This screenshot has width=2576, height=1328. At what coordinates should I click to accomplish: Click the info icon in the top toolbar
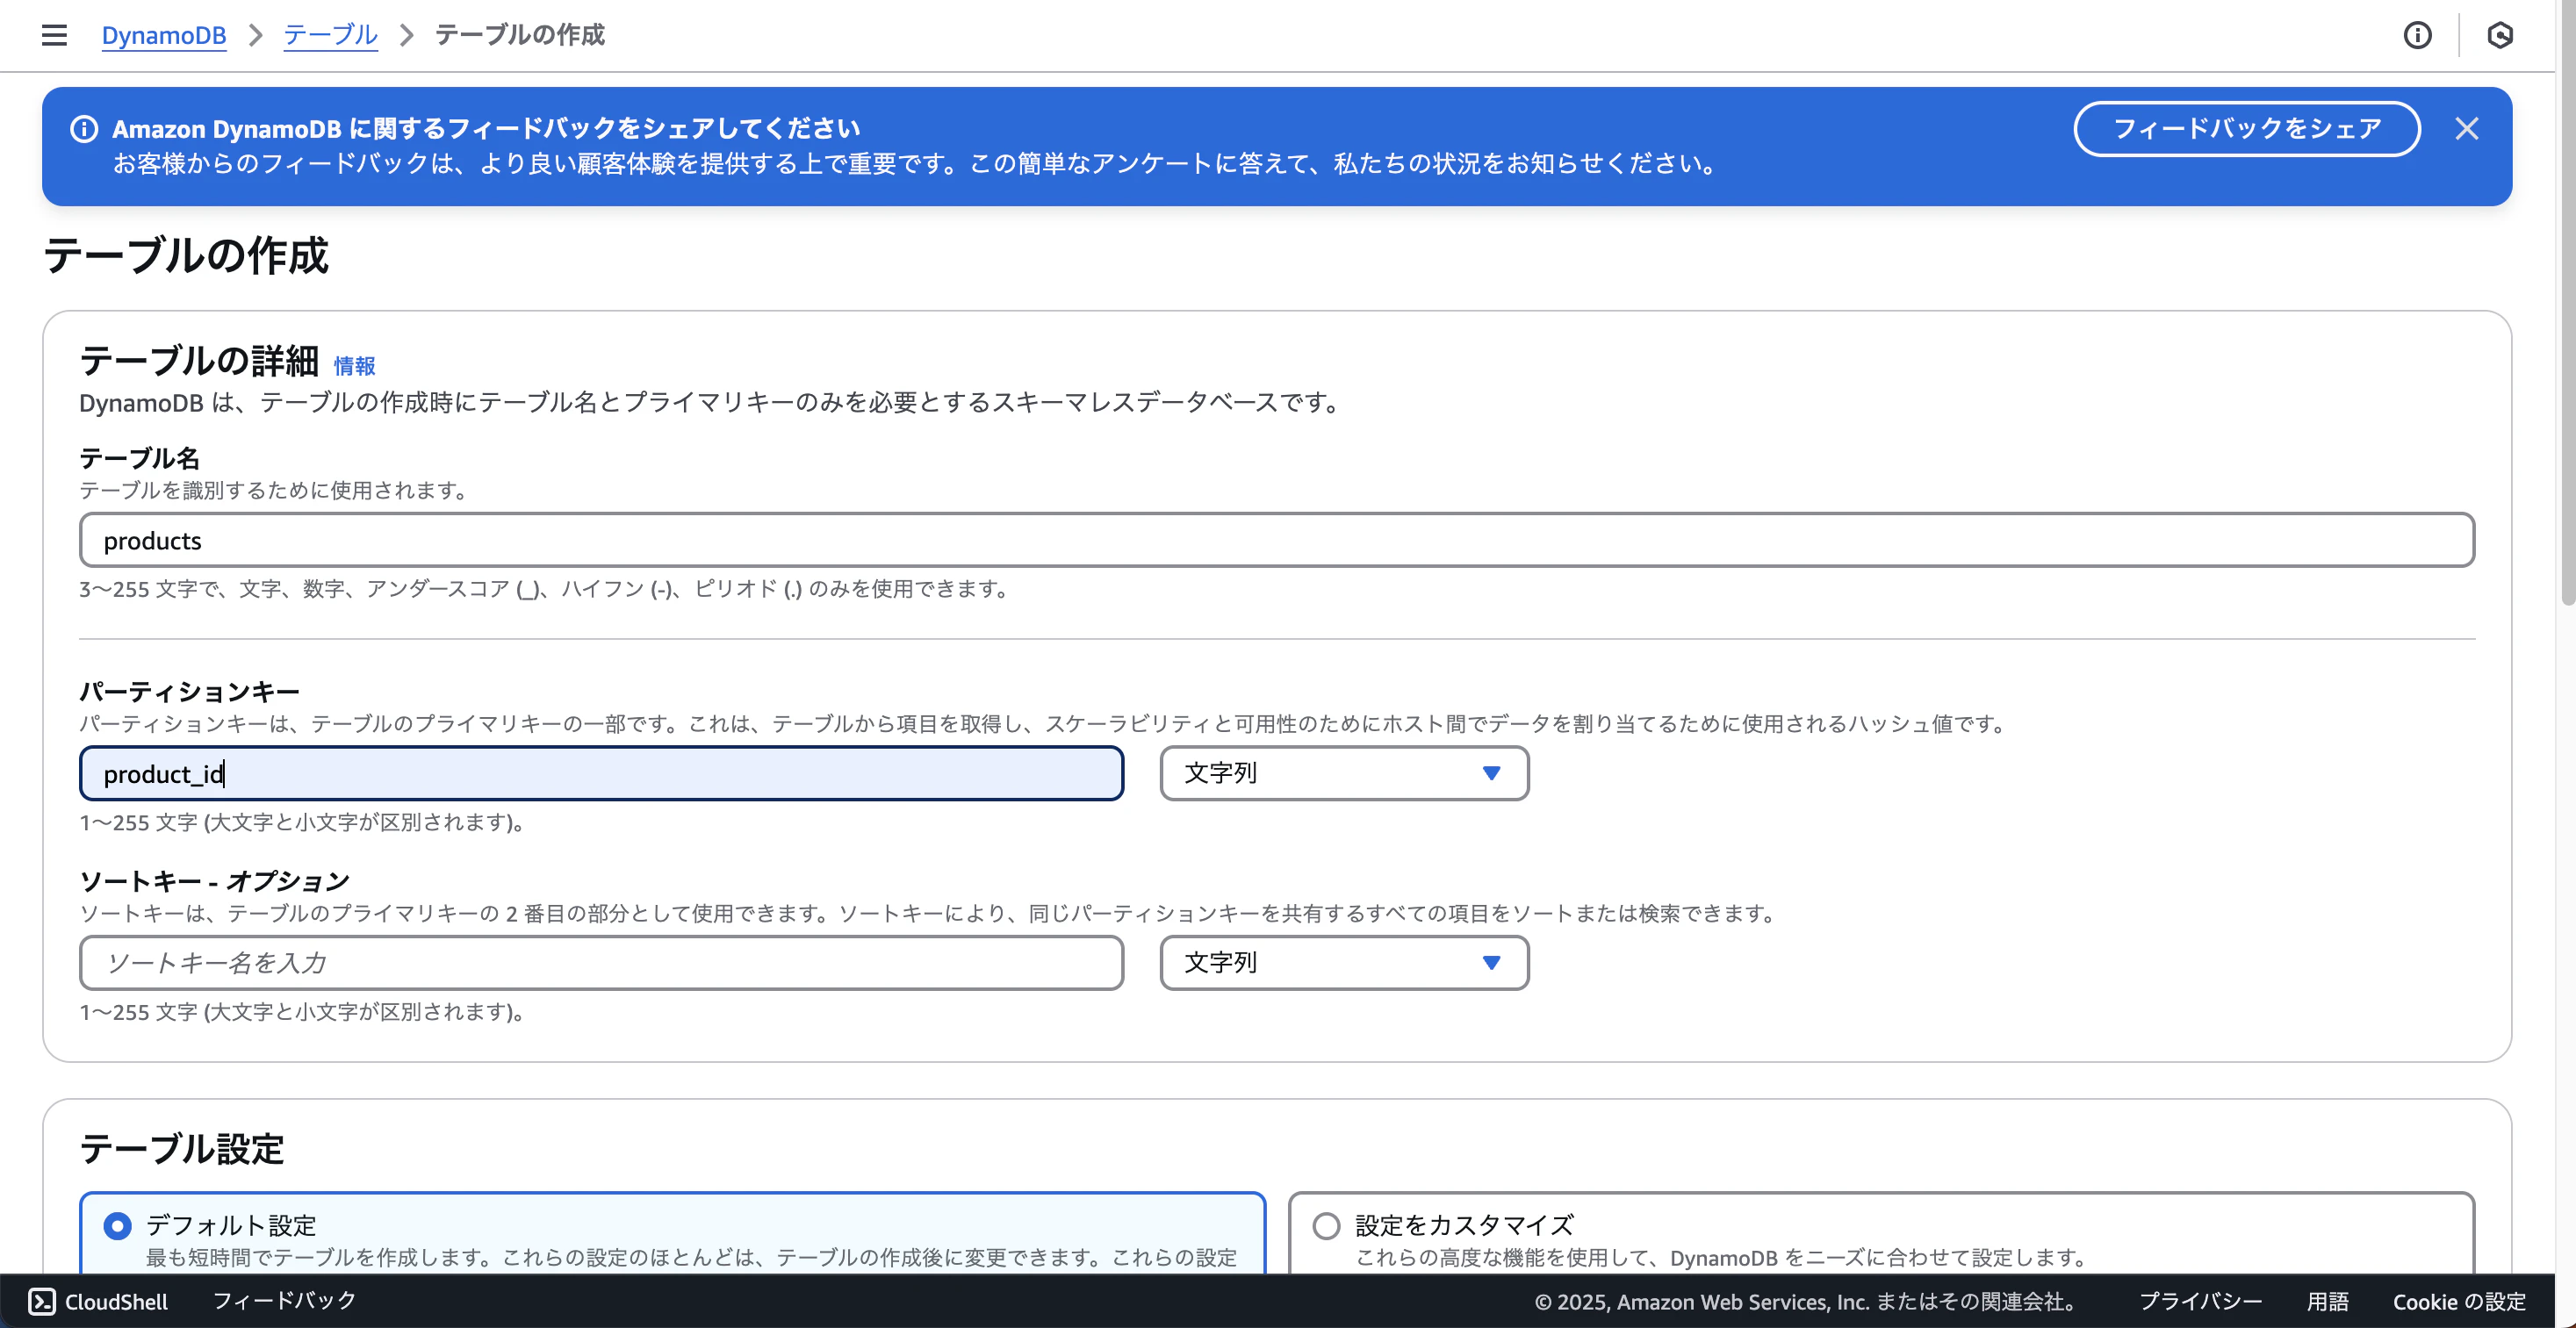pos(2418,35)
